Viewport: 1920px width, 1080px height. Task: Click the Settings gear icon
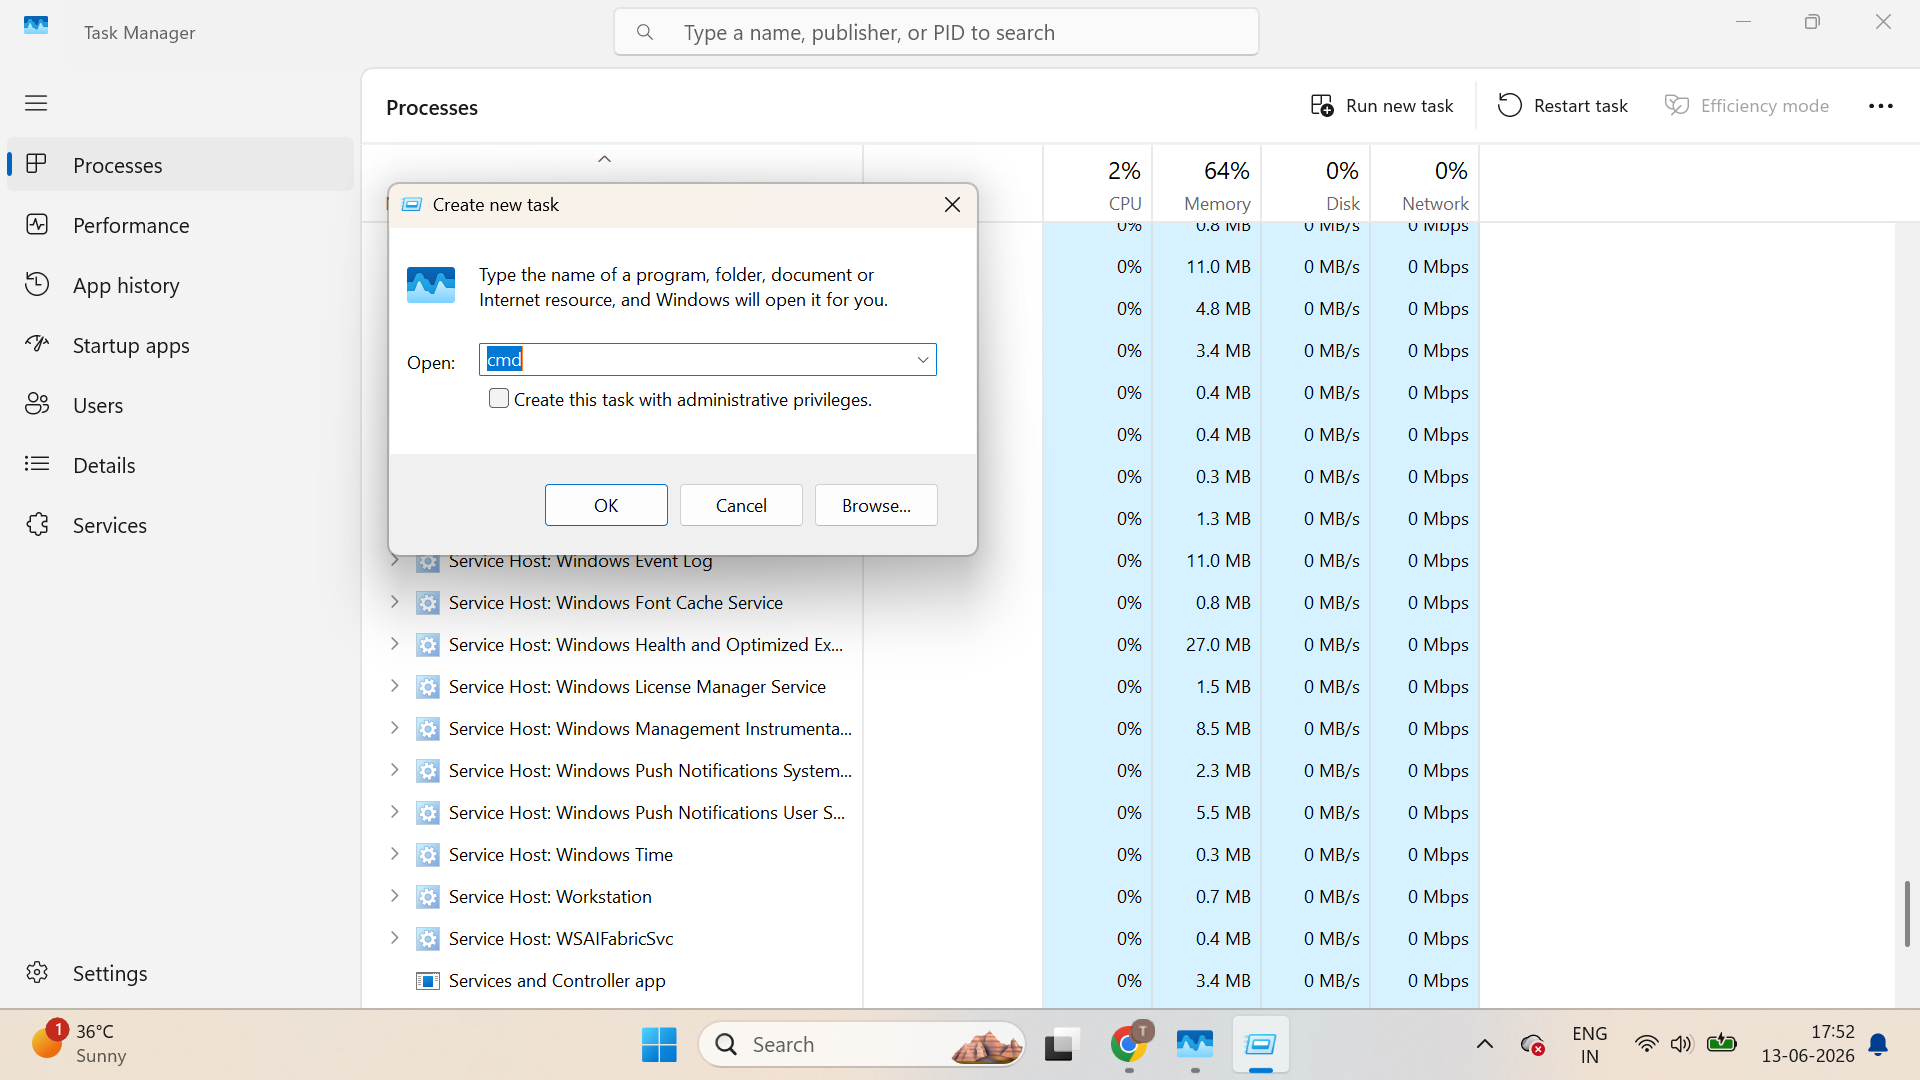(37, 972)
